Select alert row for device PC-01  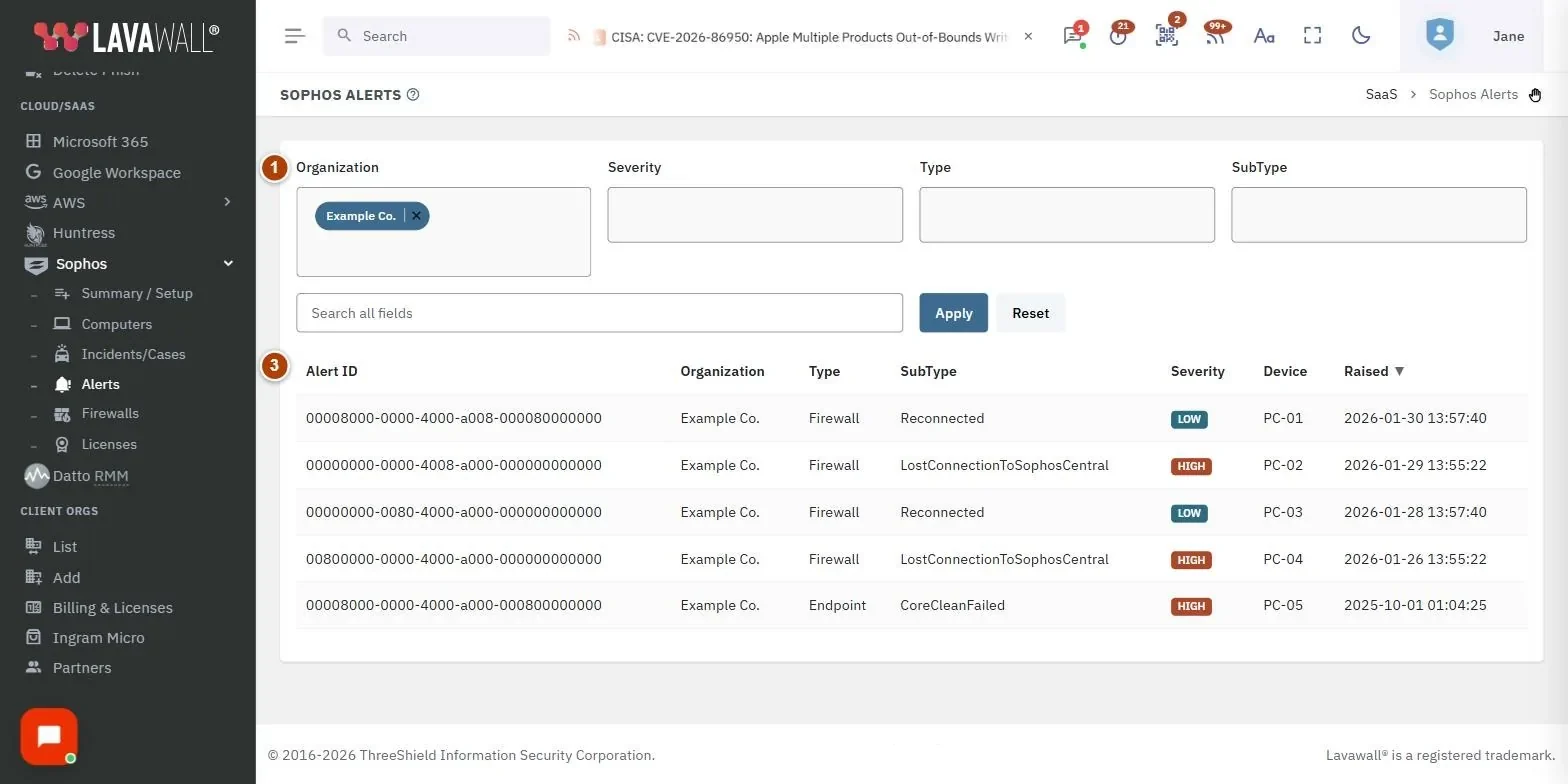click(912, 418)
